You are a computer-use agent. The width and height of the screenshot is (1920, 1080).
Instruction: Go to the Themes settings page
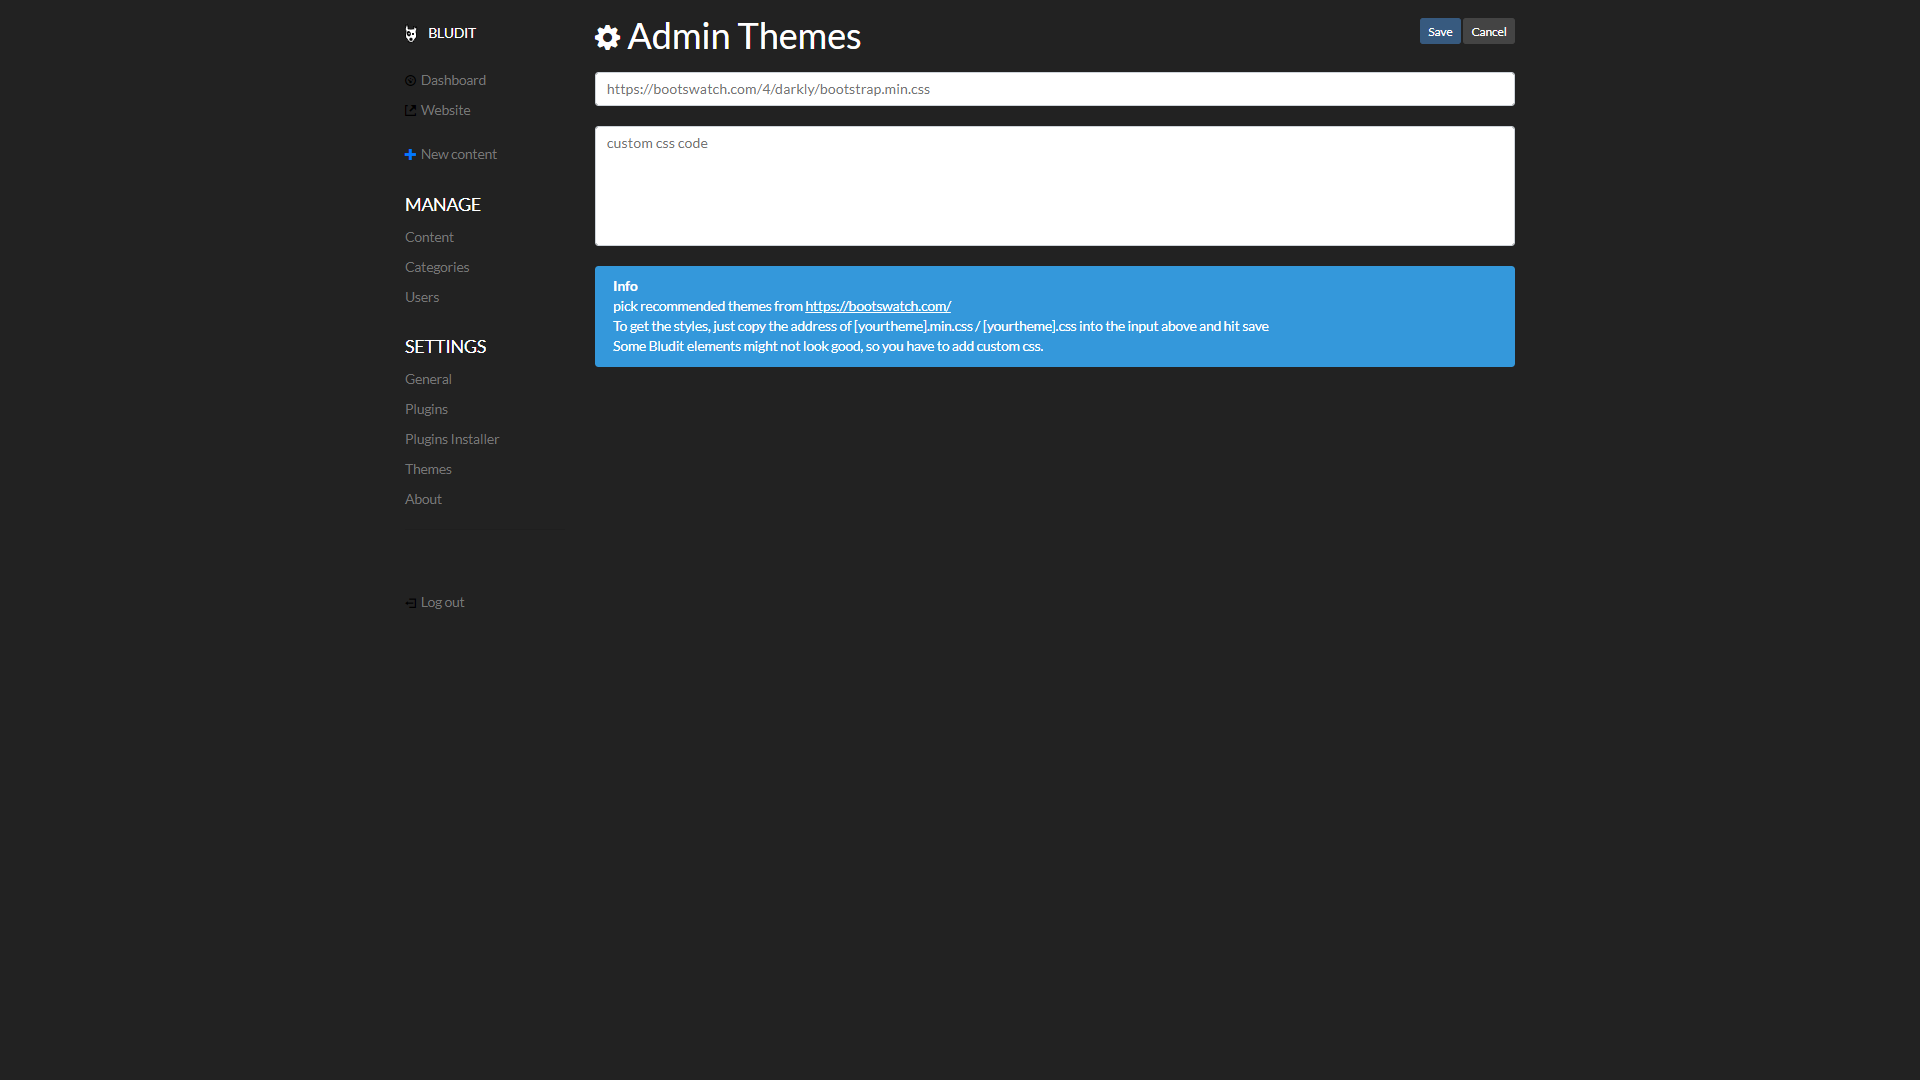point(428,469)
